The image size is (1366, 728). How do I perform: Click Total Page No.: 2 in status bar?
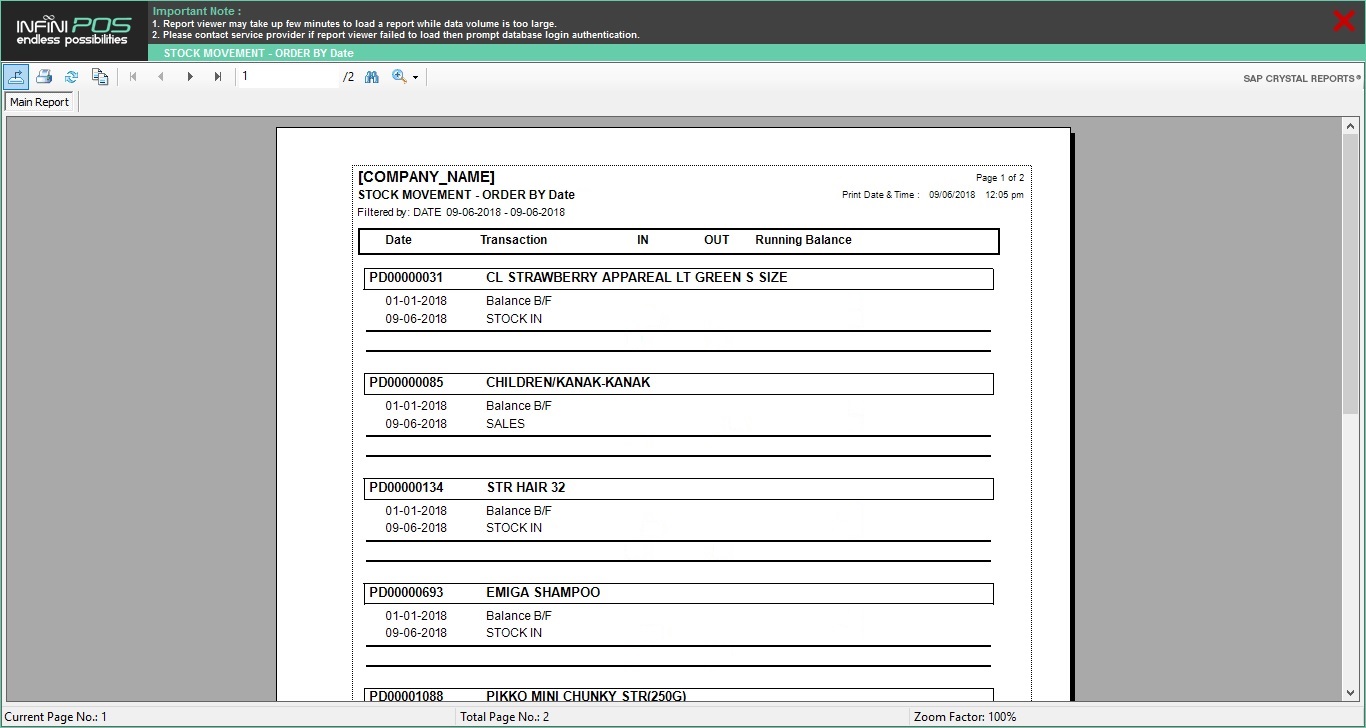click(505, 717)
